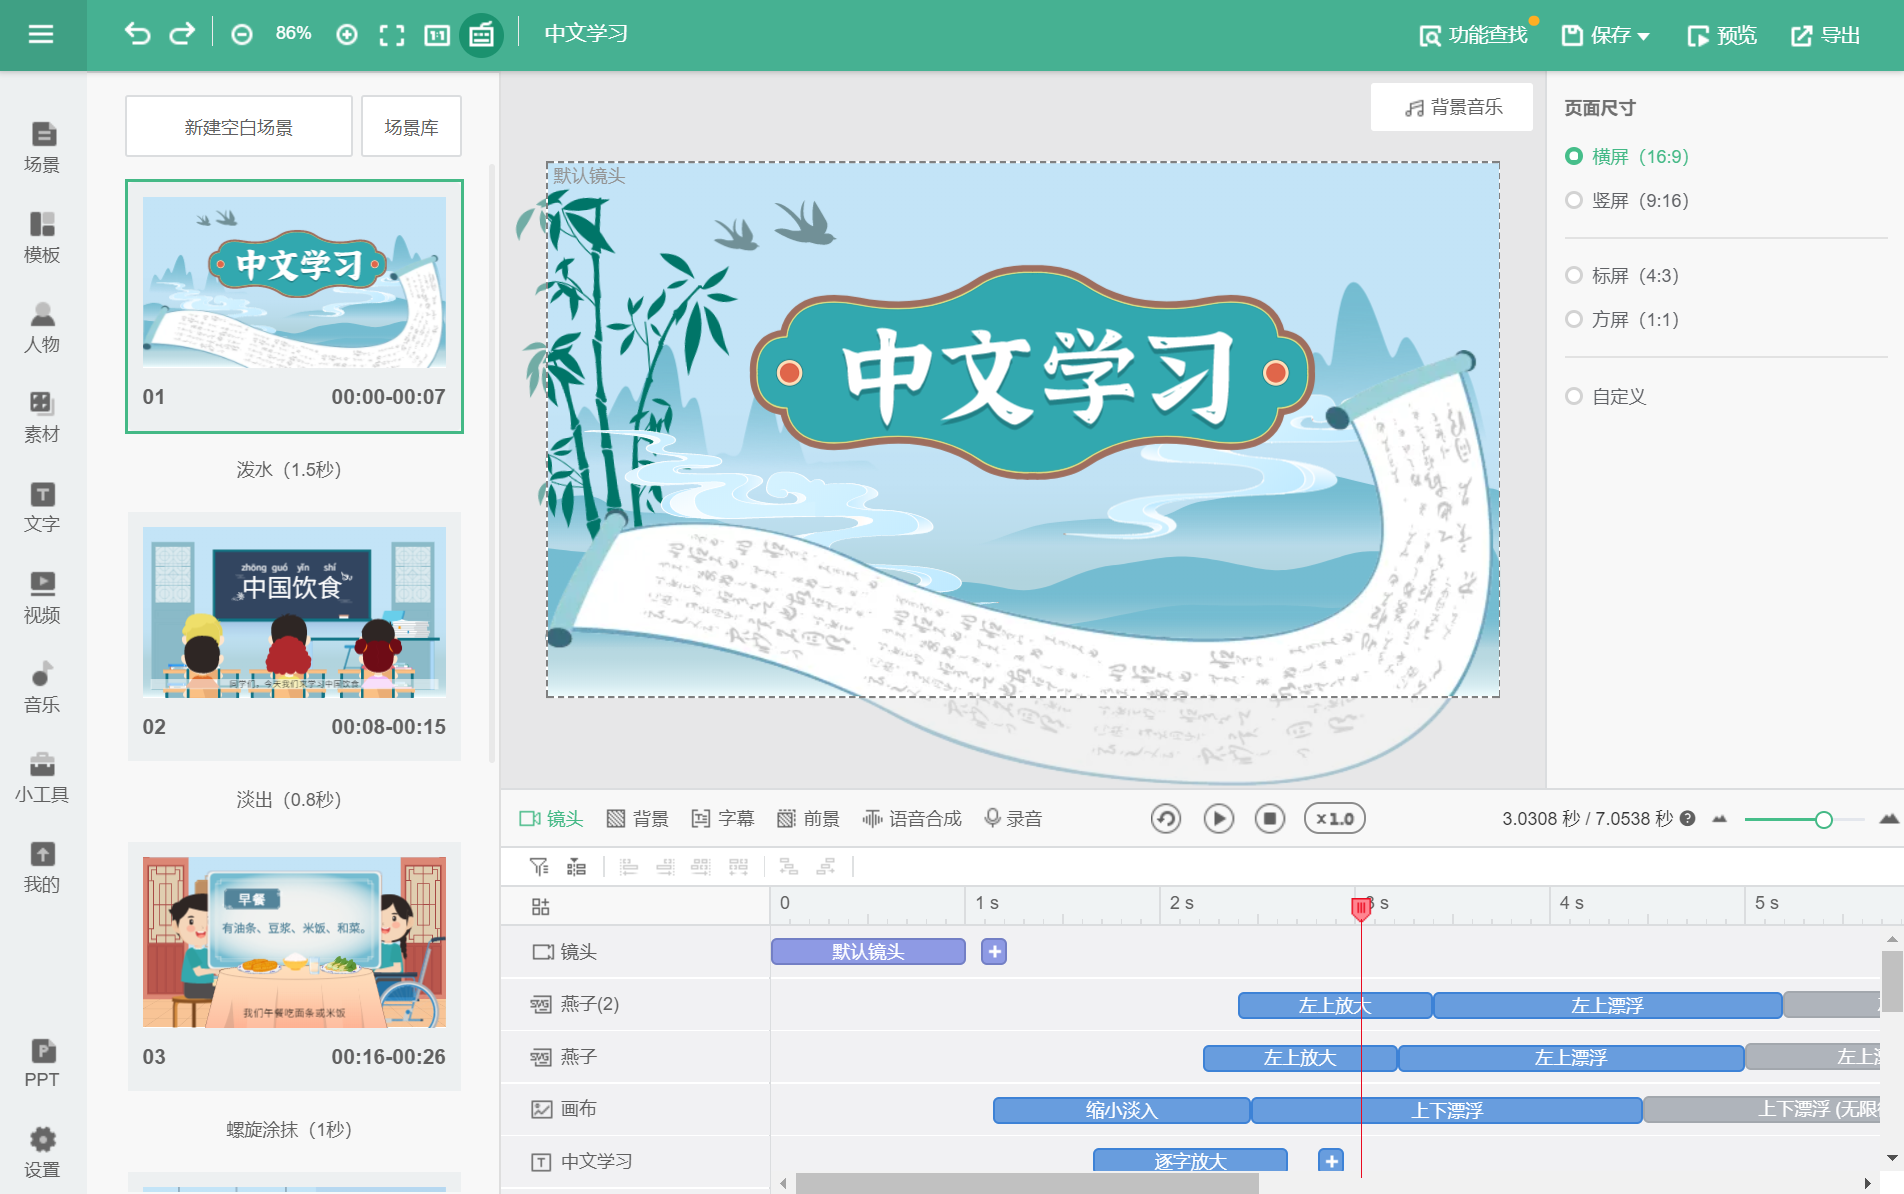The height and width of the screenshot is (1194, 1904).
Task: Open the PPT import sidebar panel
Action: 42,1063
